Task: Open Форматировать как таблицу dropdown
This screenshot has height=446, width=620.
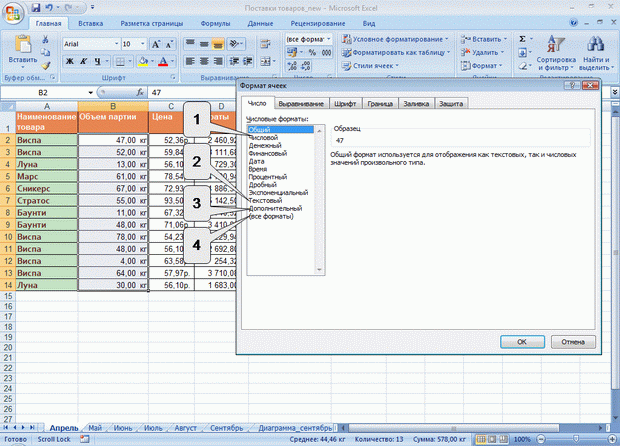Action: point(396,52)
